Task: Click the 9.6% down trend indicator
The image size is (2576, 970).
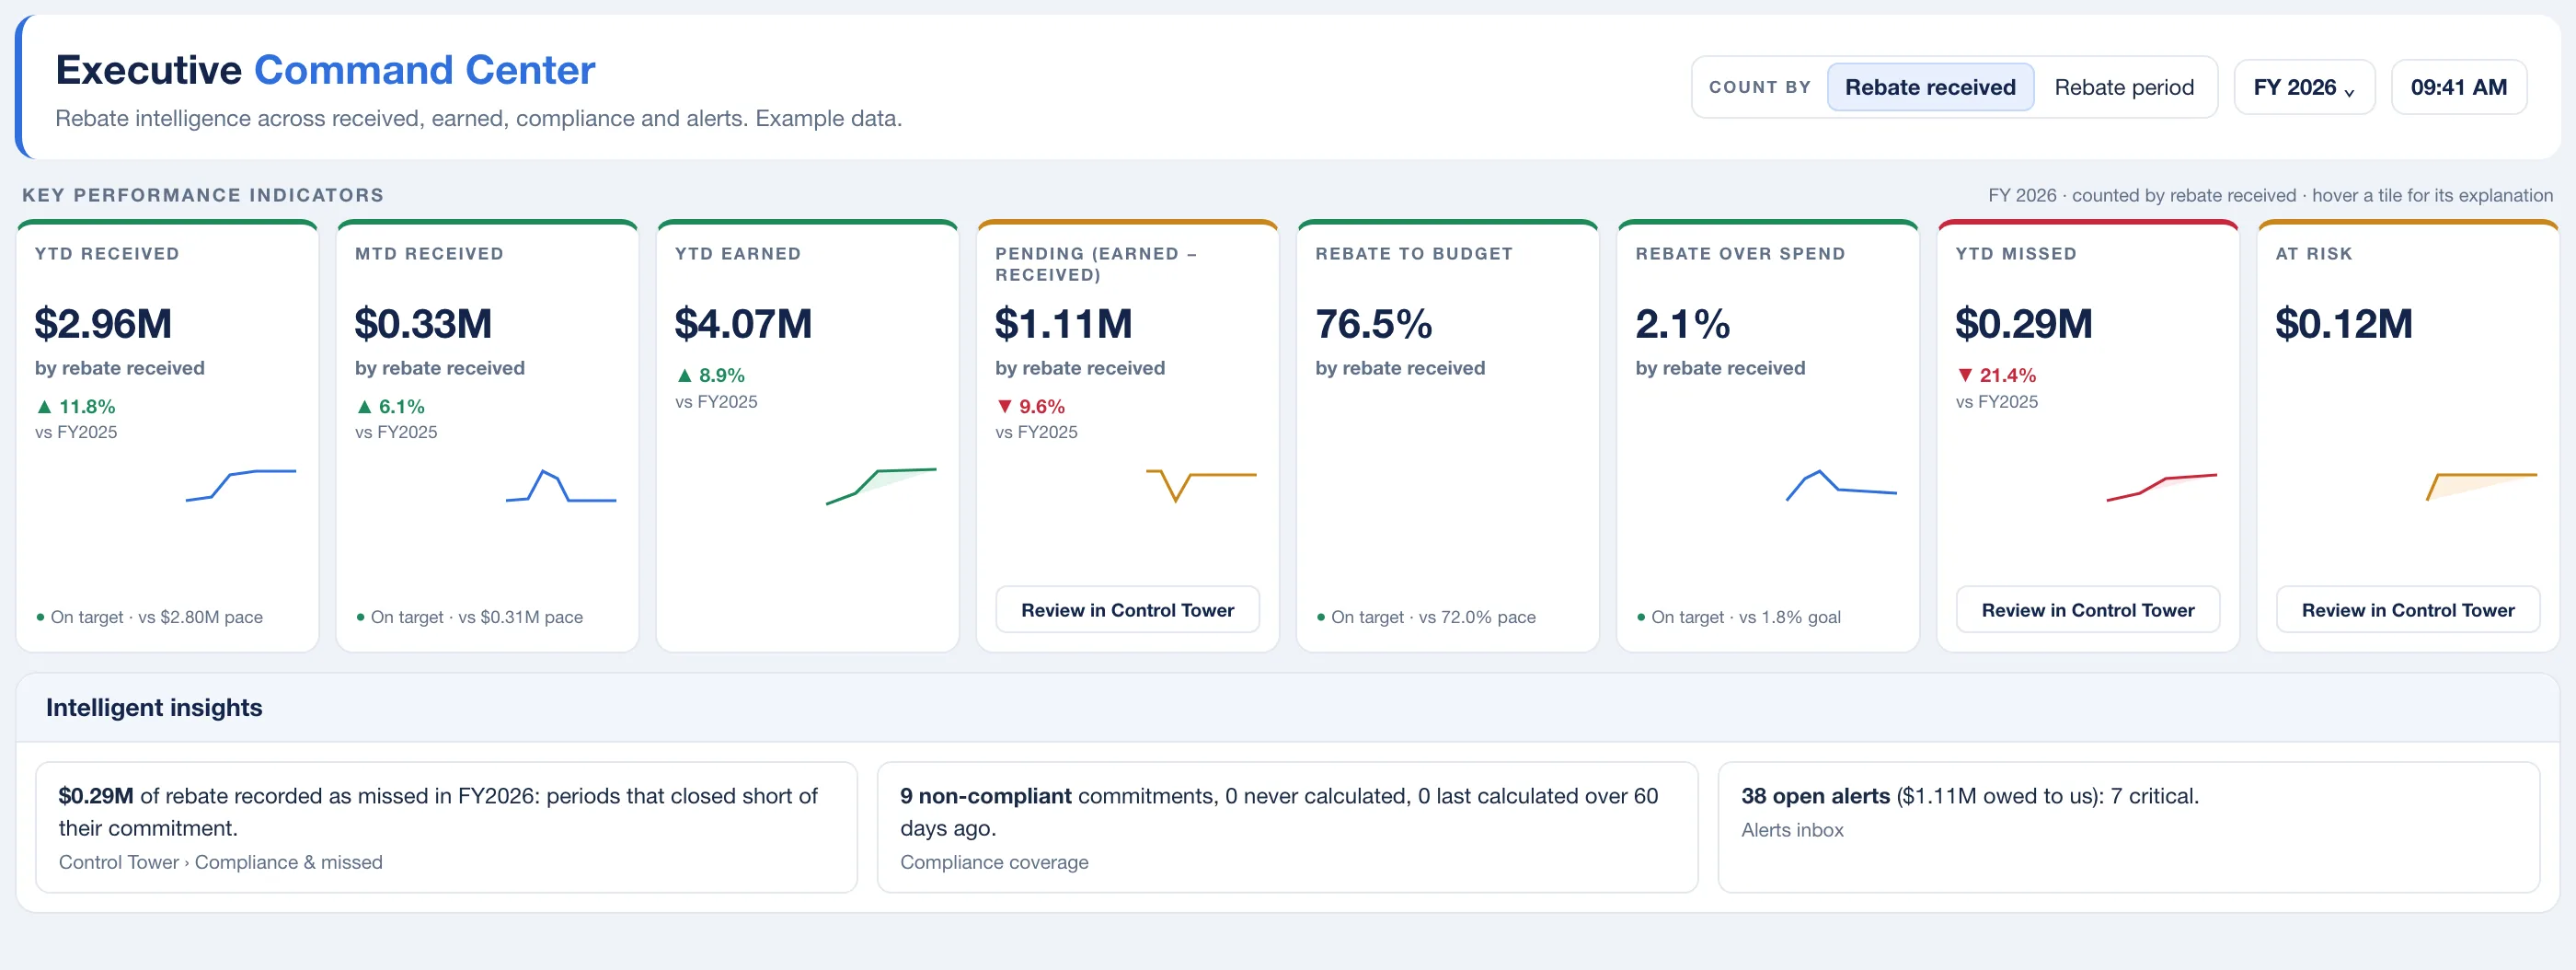Action: click(1030, 406)
